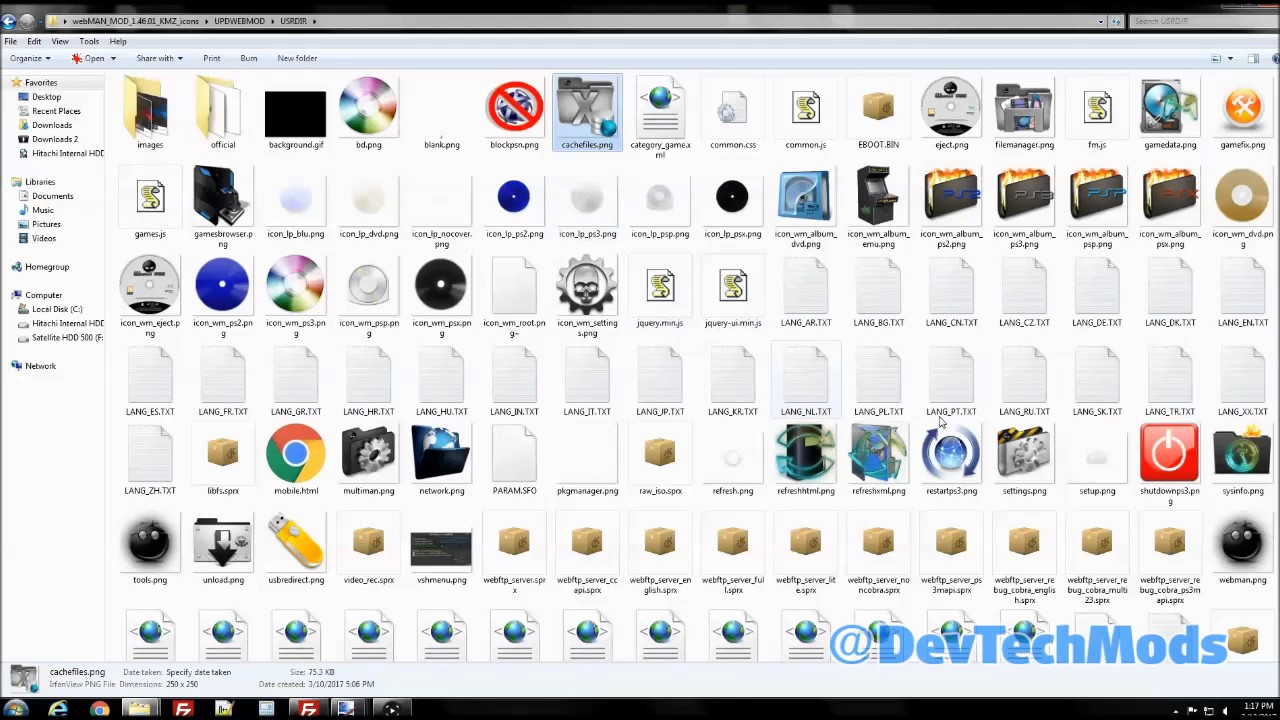Collapse the Libraries tree group
1280x720 pixels.
click(6, 182)
